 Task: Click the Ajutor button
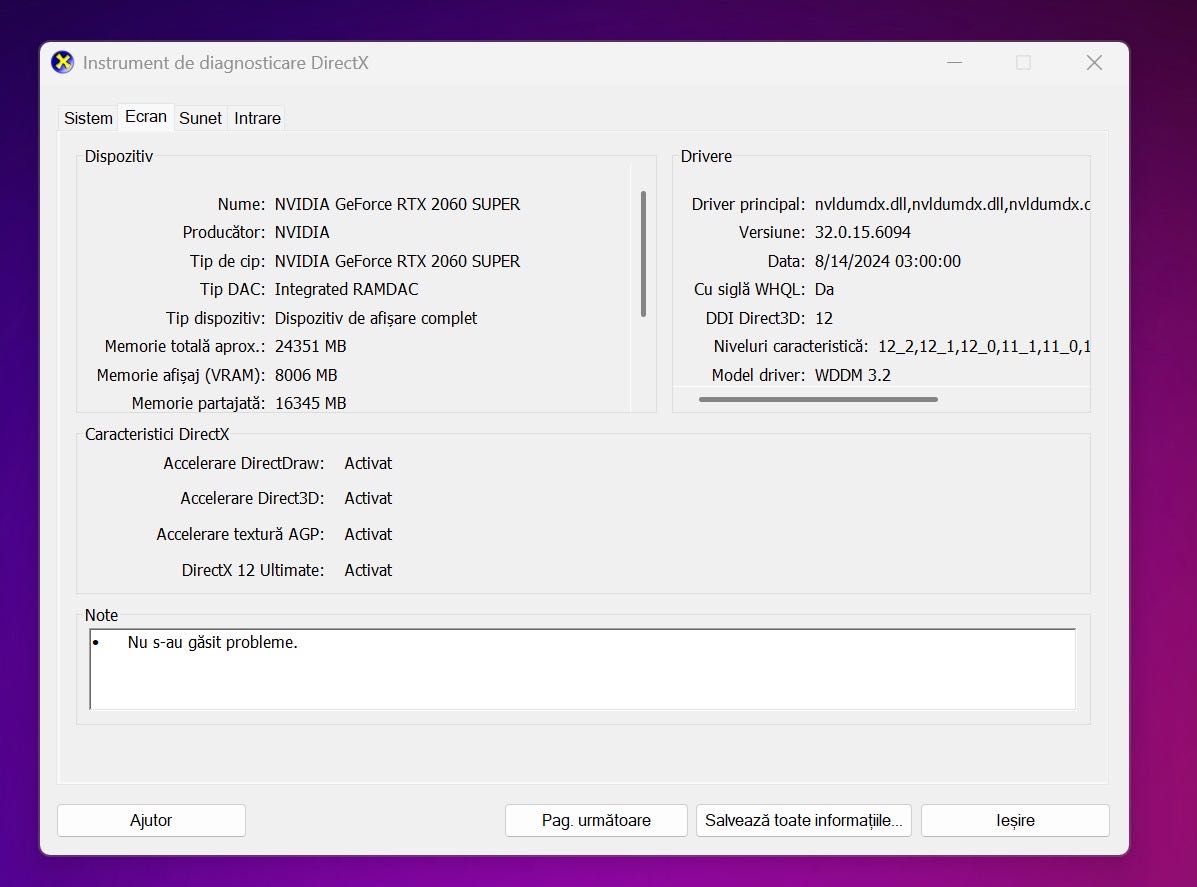pos(151,821)
